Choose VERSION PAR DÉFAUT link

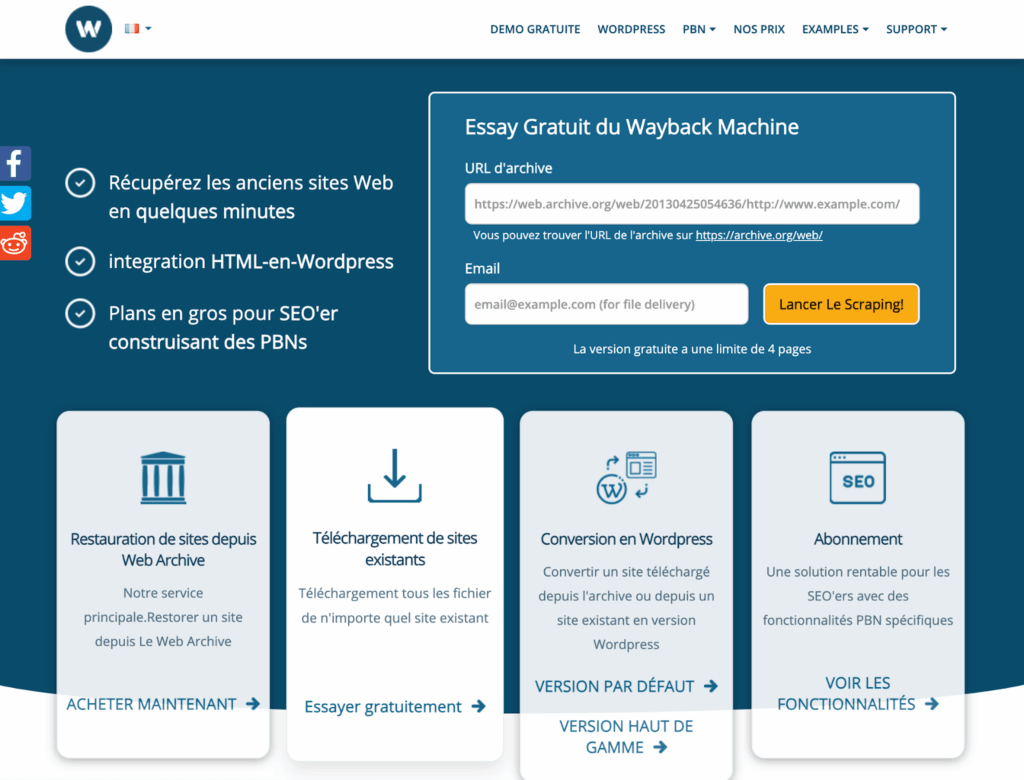pos(626,686)
